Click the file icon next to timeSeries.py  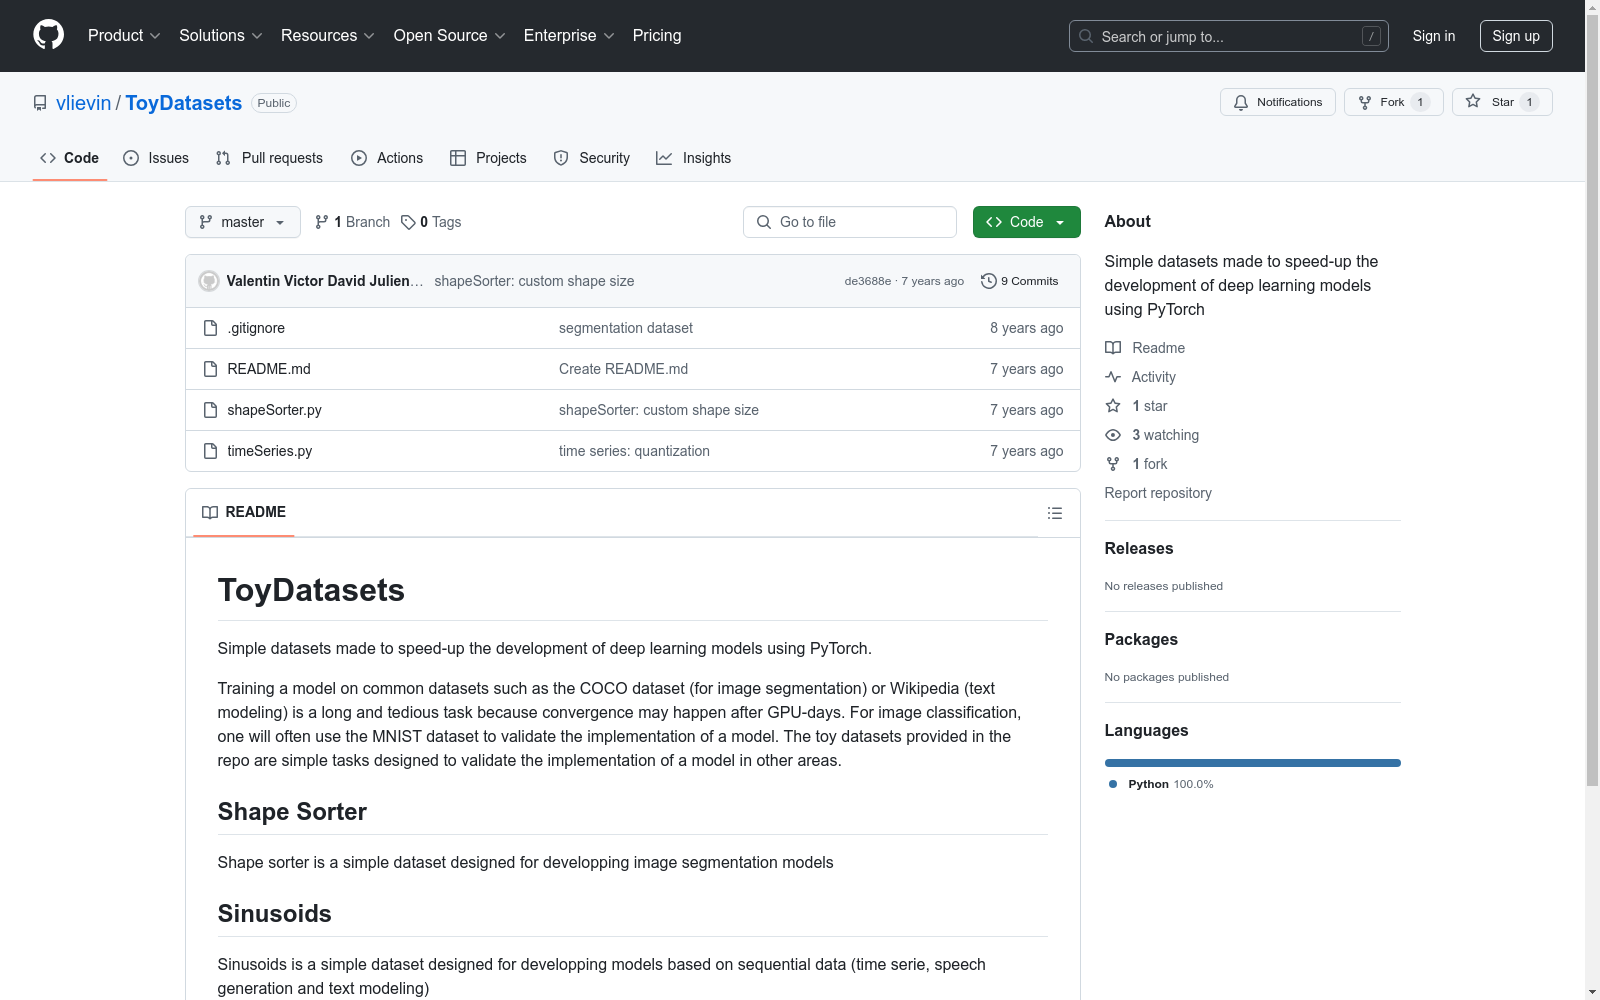click(x=210, y=451)
